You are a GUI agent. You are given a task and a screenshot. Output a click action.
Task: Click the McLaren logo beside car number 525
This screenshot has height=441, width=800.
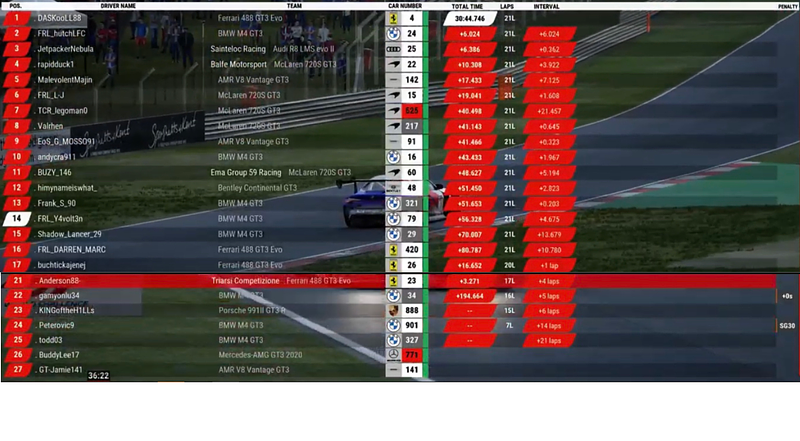[x=393, y=111]
